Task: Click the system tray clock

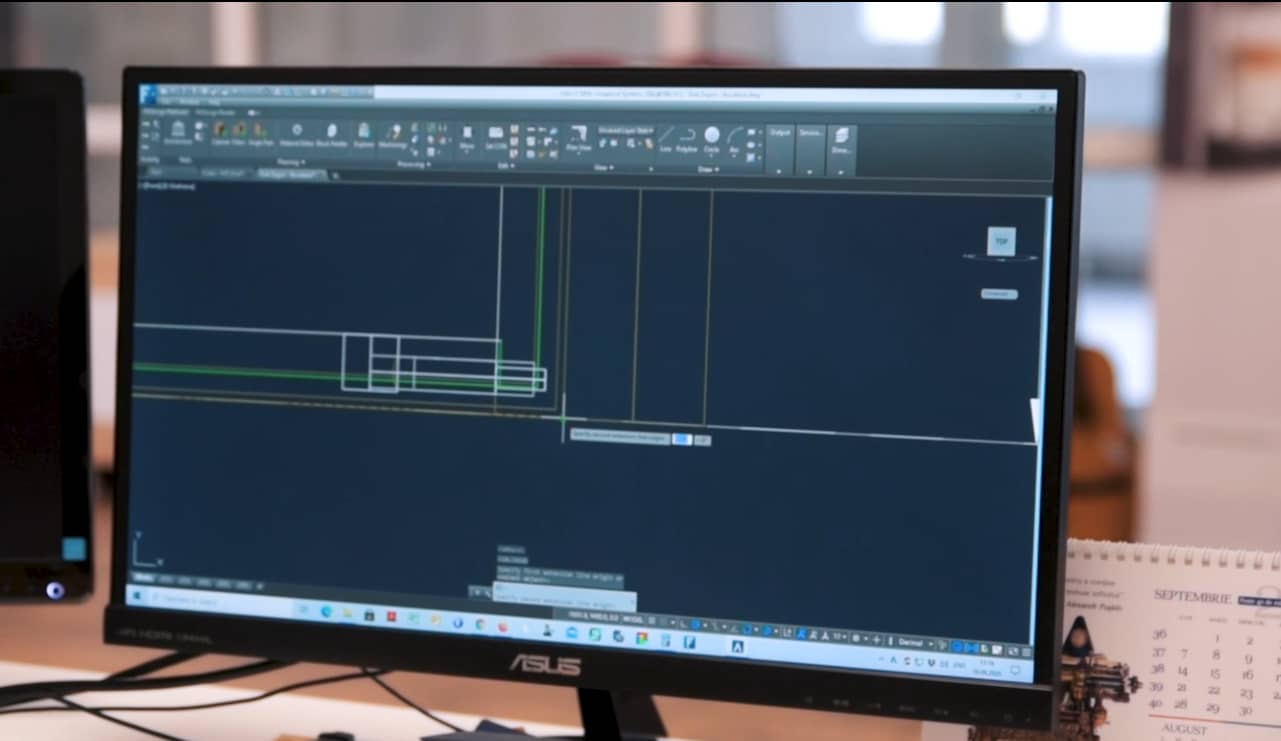Action: coord(988,667)
